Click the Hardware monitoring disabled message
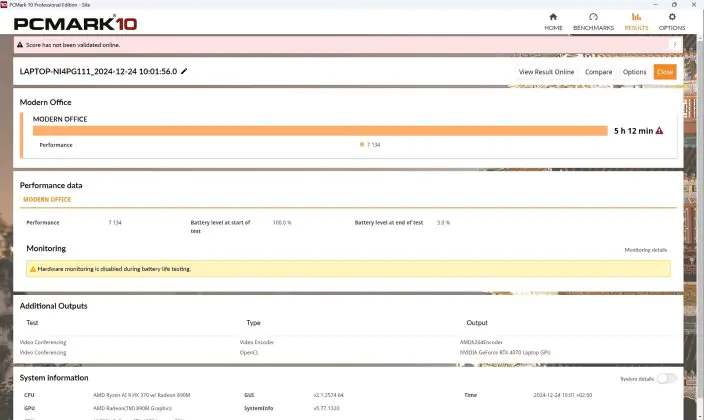 pos(114,269)
